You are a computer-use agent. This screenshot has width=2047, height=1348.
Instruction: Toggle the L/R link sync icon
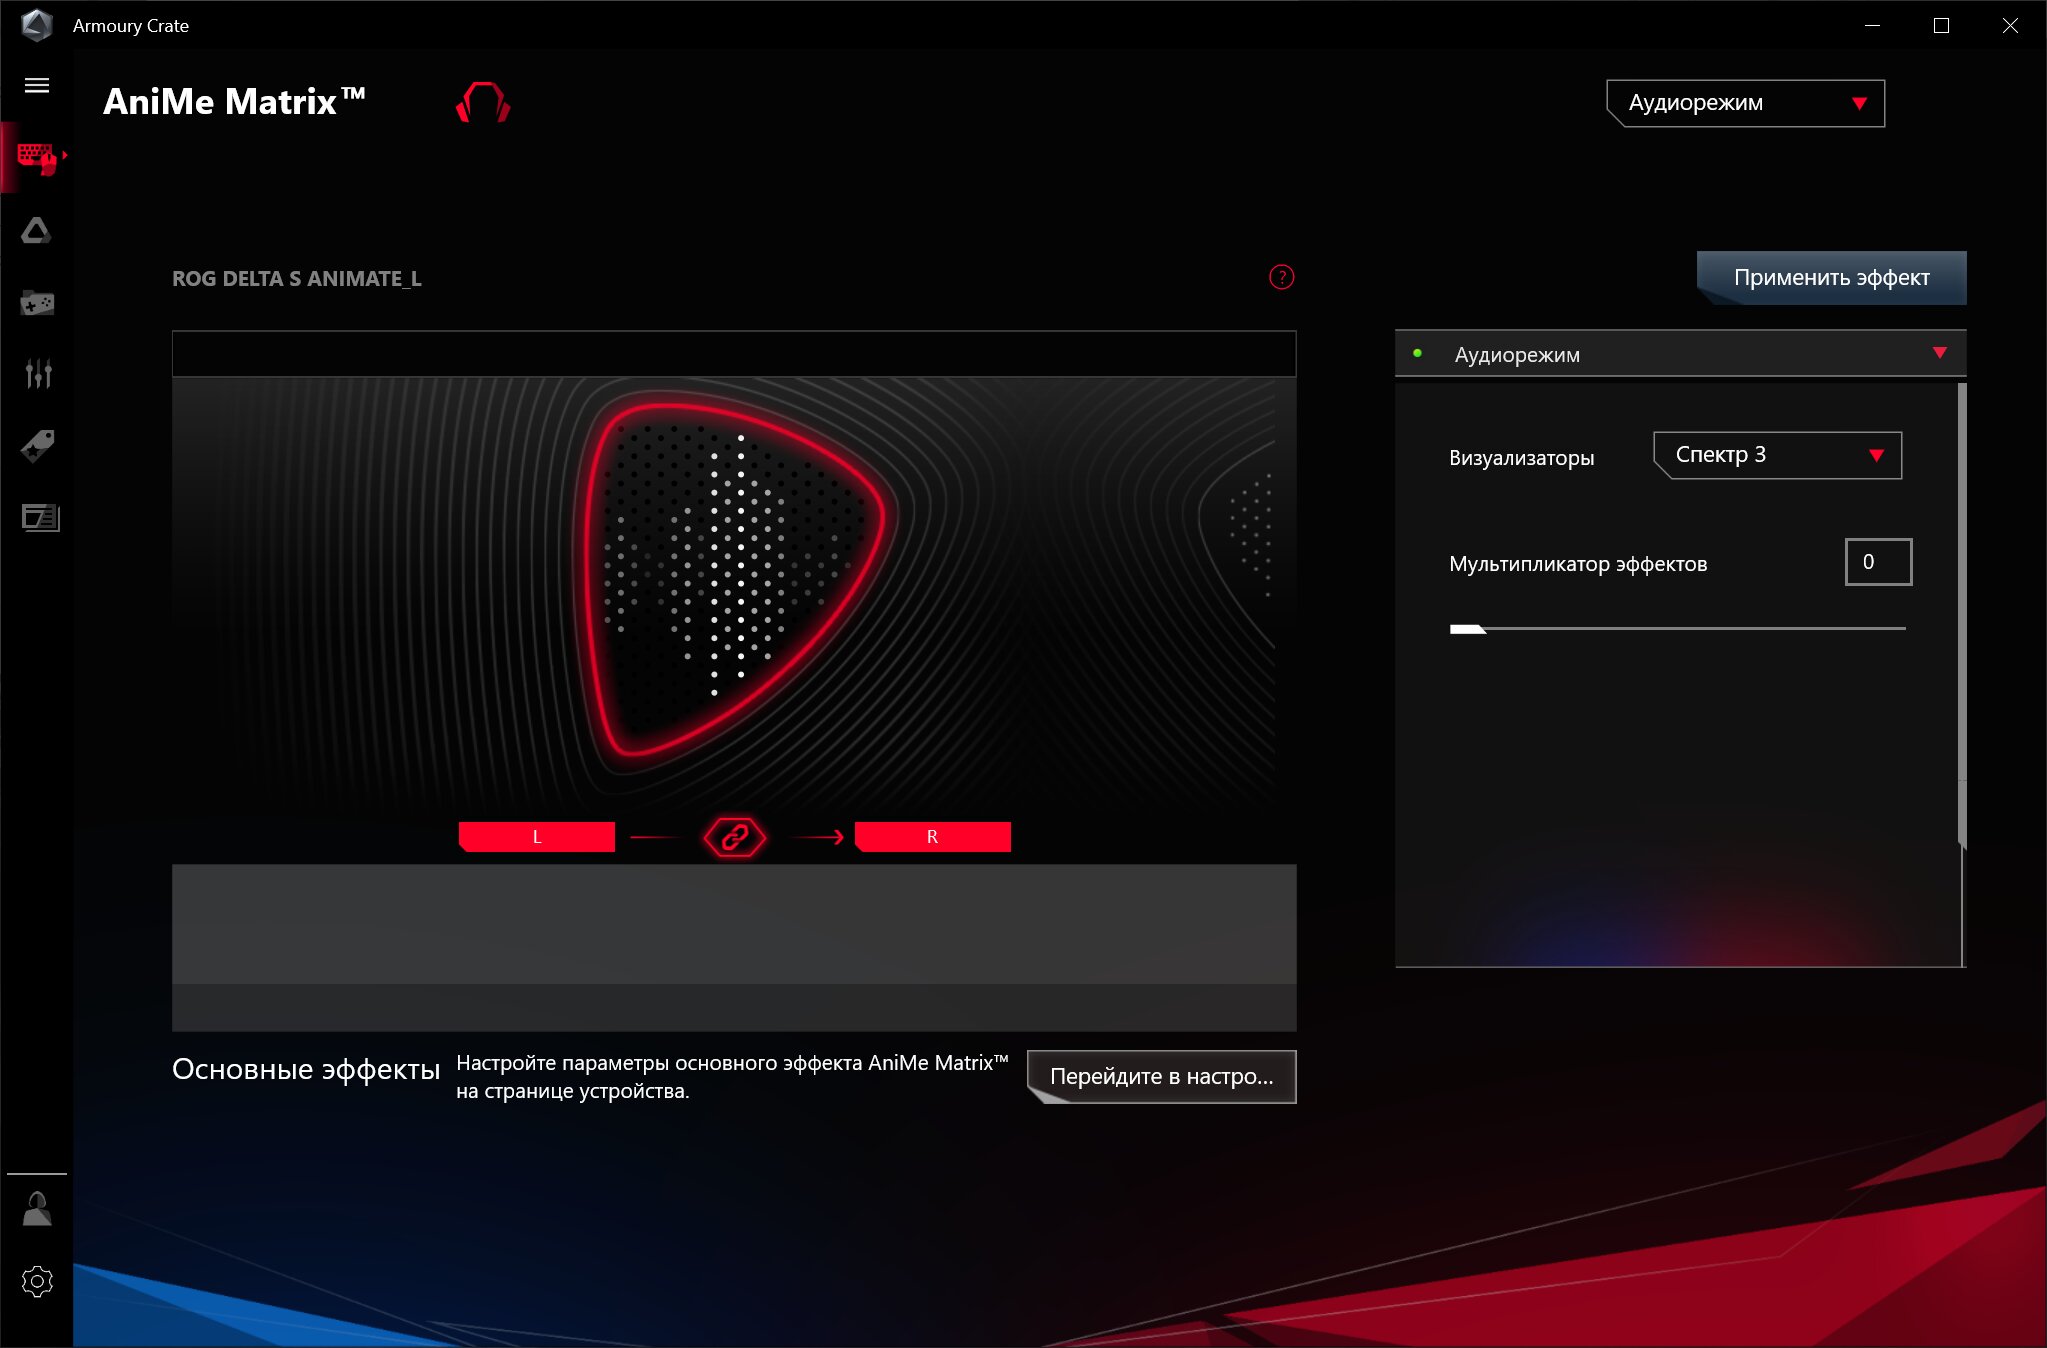coord(734,837)
